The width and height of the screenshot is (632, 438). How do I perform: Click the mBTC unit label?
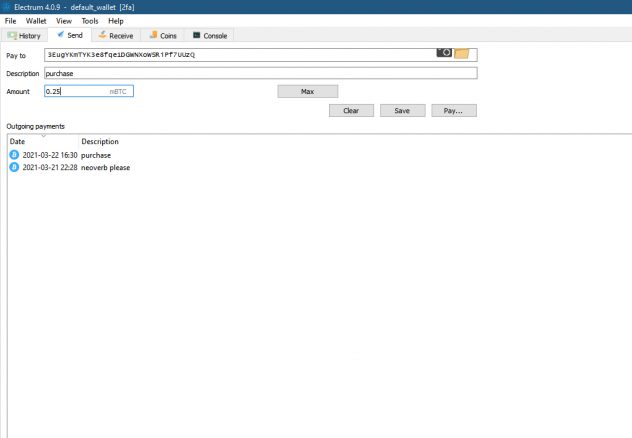(x=118, y=92)
